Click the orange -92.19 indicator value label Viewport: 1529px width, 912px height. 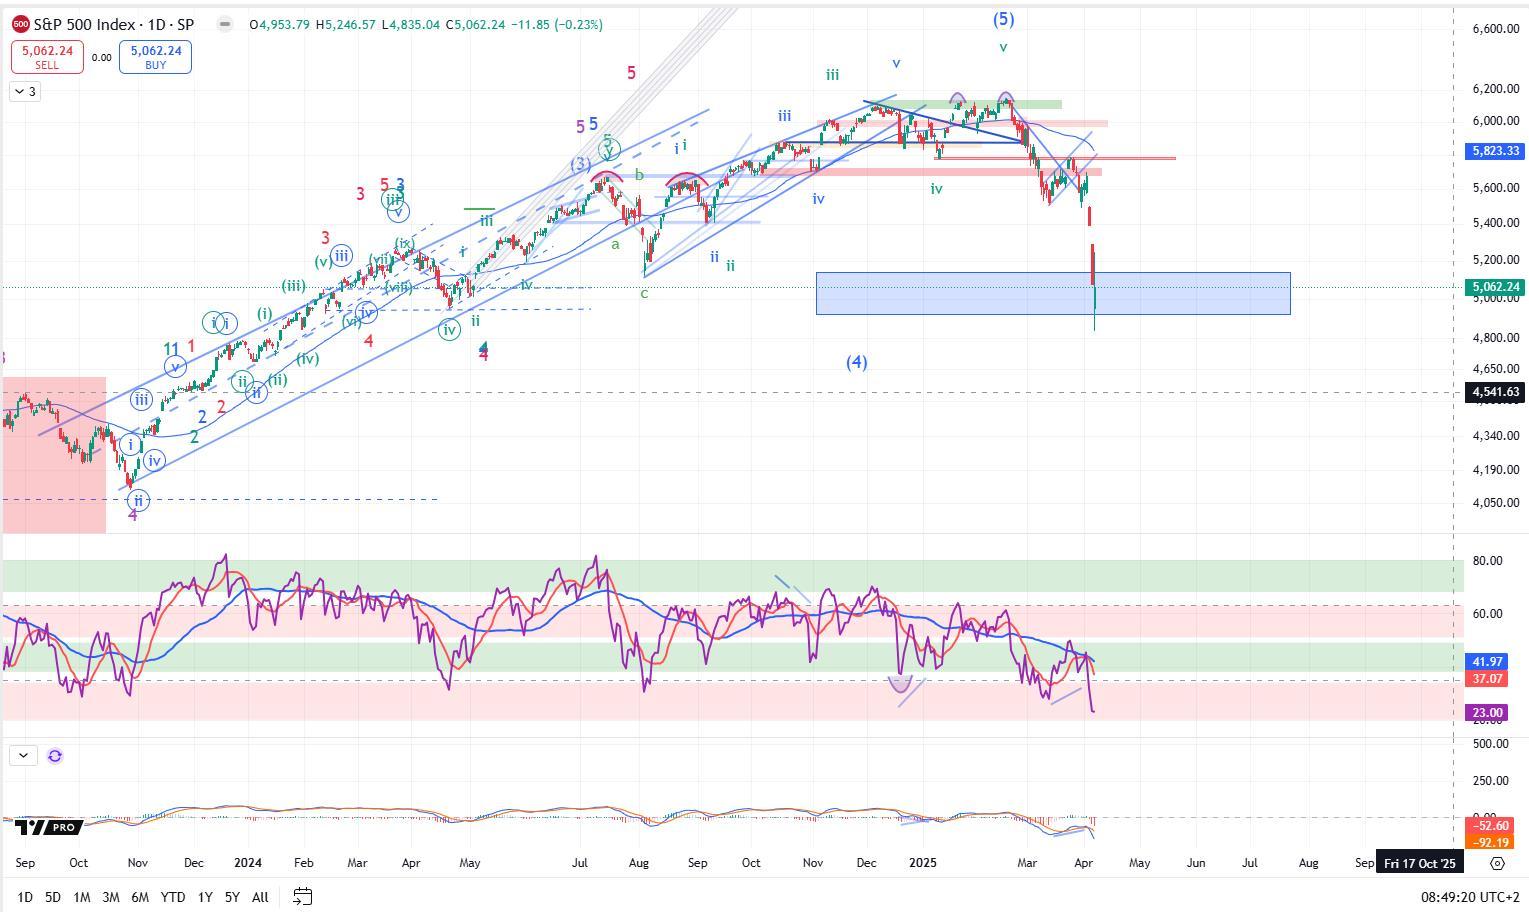[1490, 842]
